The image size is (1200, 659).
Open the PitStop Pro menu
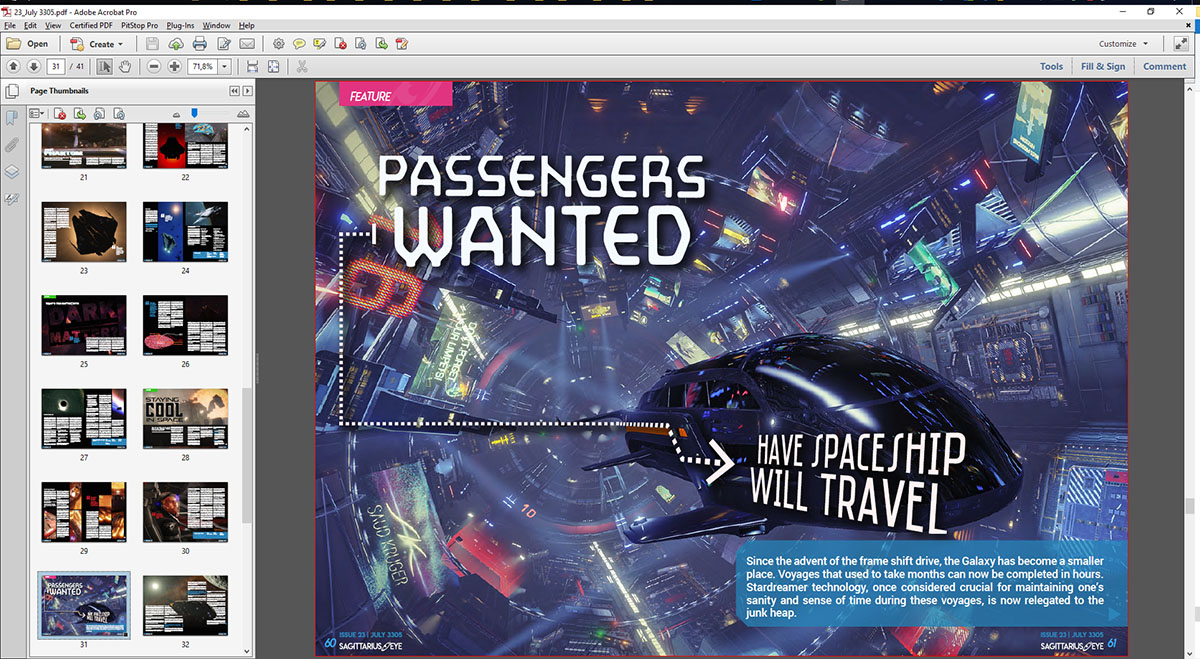click(x=139, y=25)
